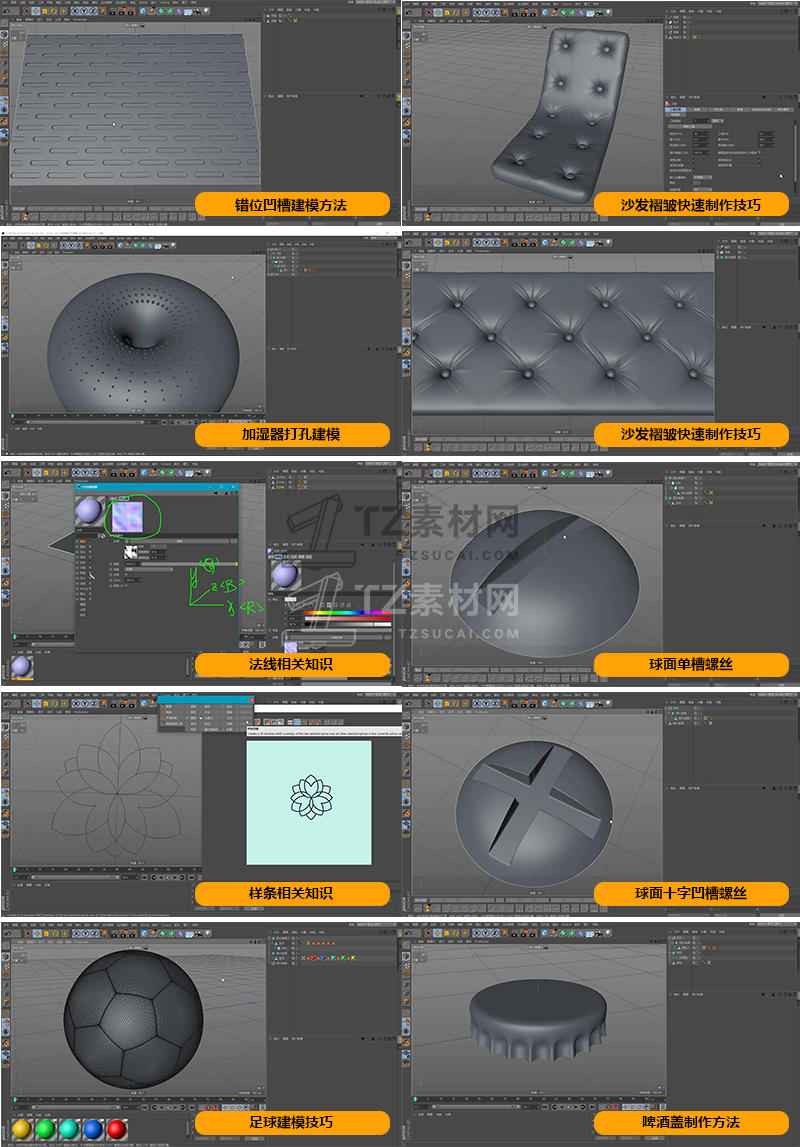The image size is (800, 1147).
Task: Click Make Editable in 足球建模技巧 left toolbar
Action: (x=6, y=945)
